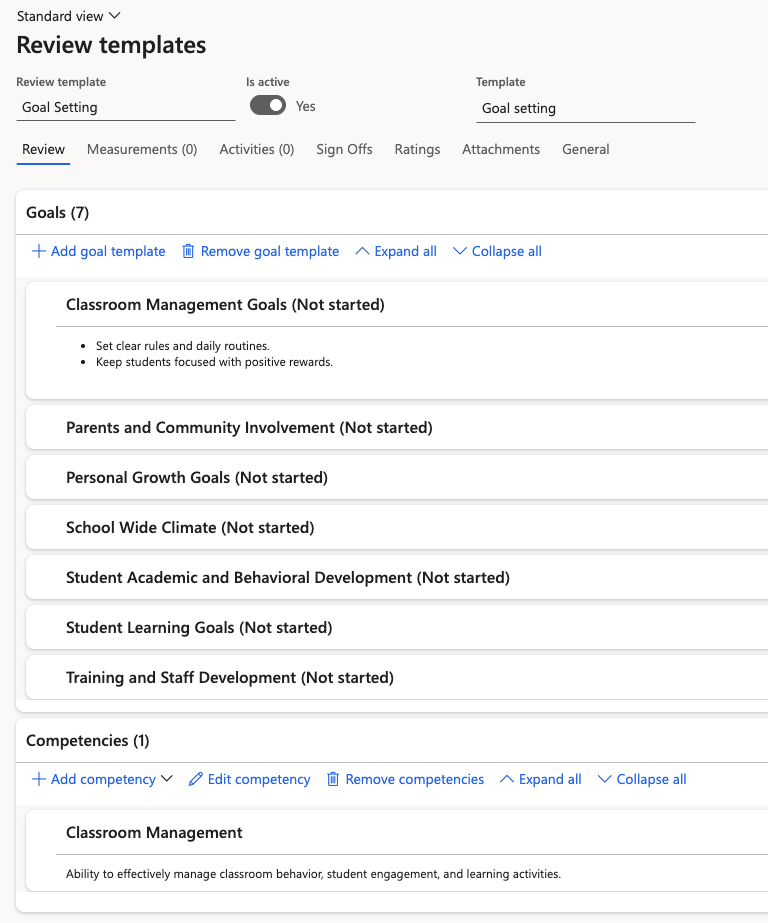Open the Activities (0) tab
The image size is (768, 923).
pos(257,150)
